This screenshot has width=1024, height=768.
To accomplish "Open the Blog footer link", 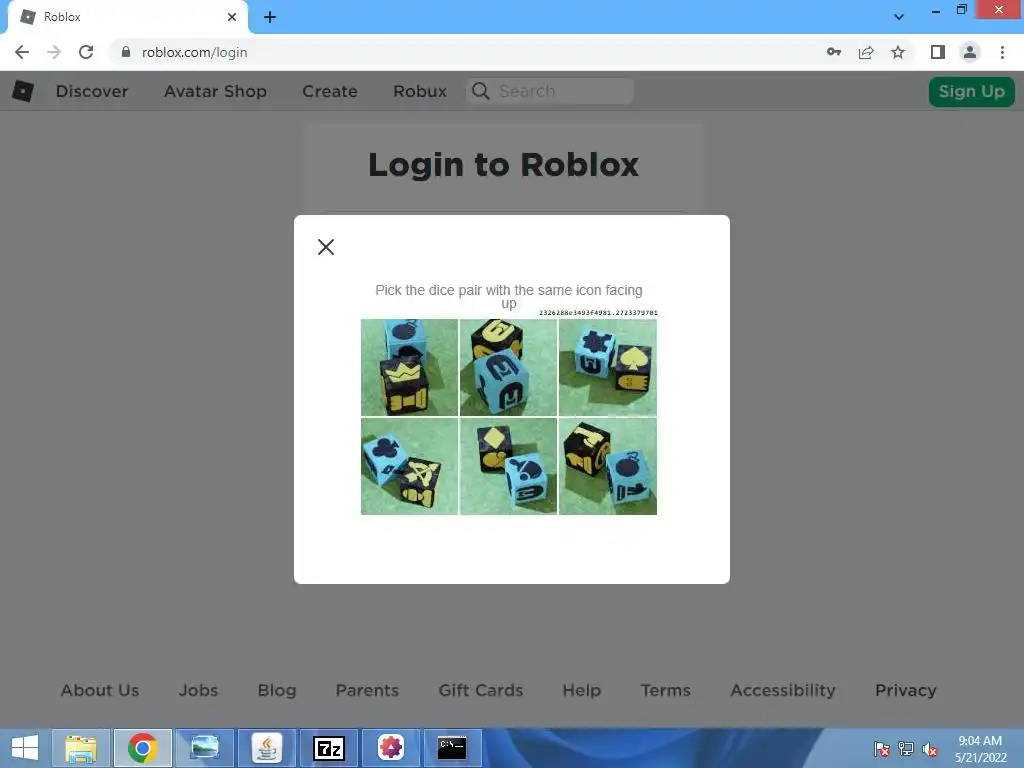I will click(x=277, y=690).
